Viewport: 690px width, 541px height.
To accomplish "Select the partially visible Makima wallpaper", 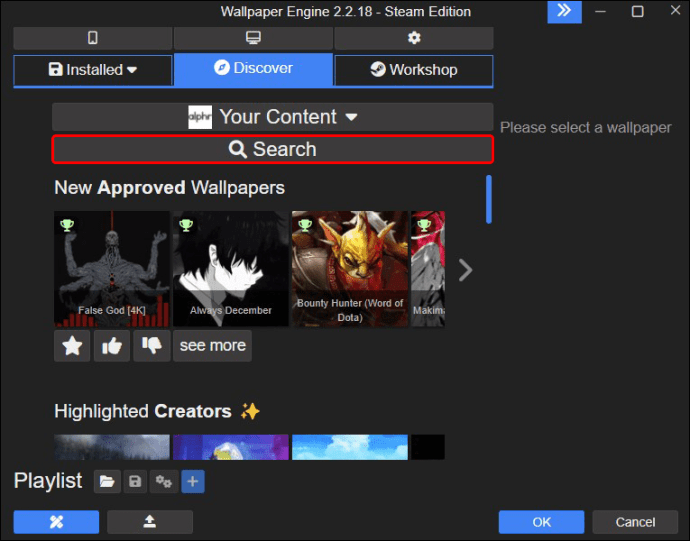I will pos(428,269).
